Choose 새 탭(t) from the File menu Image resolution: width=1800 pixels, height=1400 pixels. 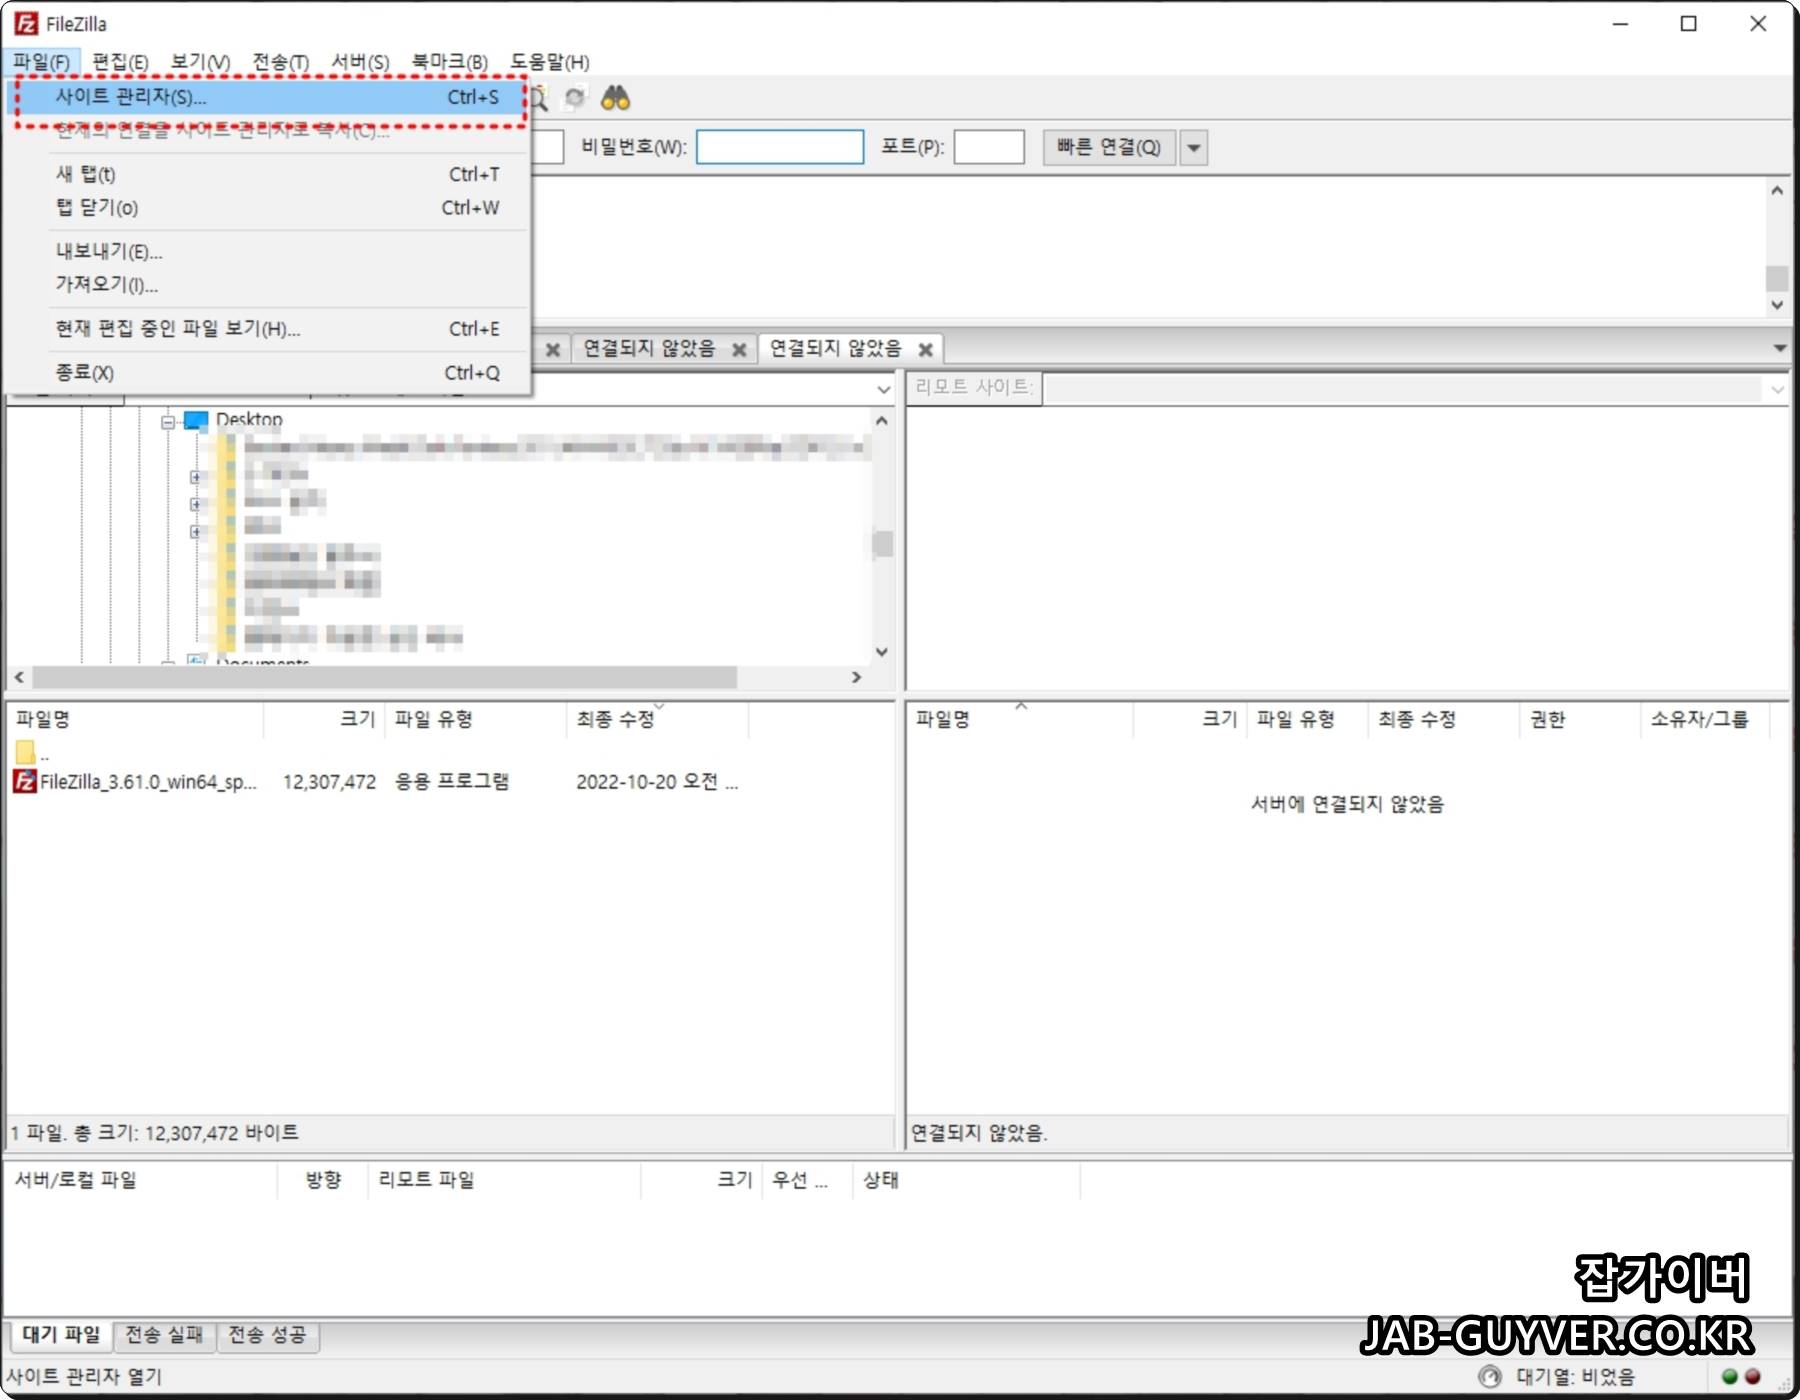[268, 174]
